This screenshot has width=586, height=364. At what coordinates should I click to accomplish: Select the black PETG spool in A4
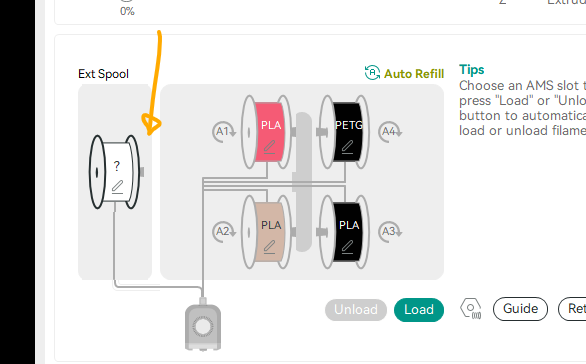point(344,132)
